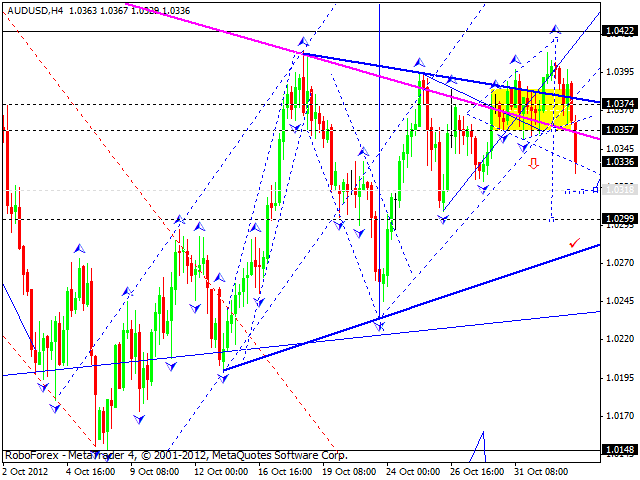Select the thick blue ascending trendline
The width and height of the screenshot is (640, 480).
pos(411,308)
